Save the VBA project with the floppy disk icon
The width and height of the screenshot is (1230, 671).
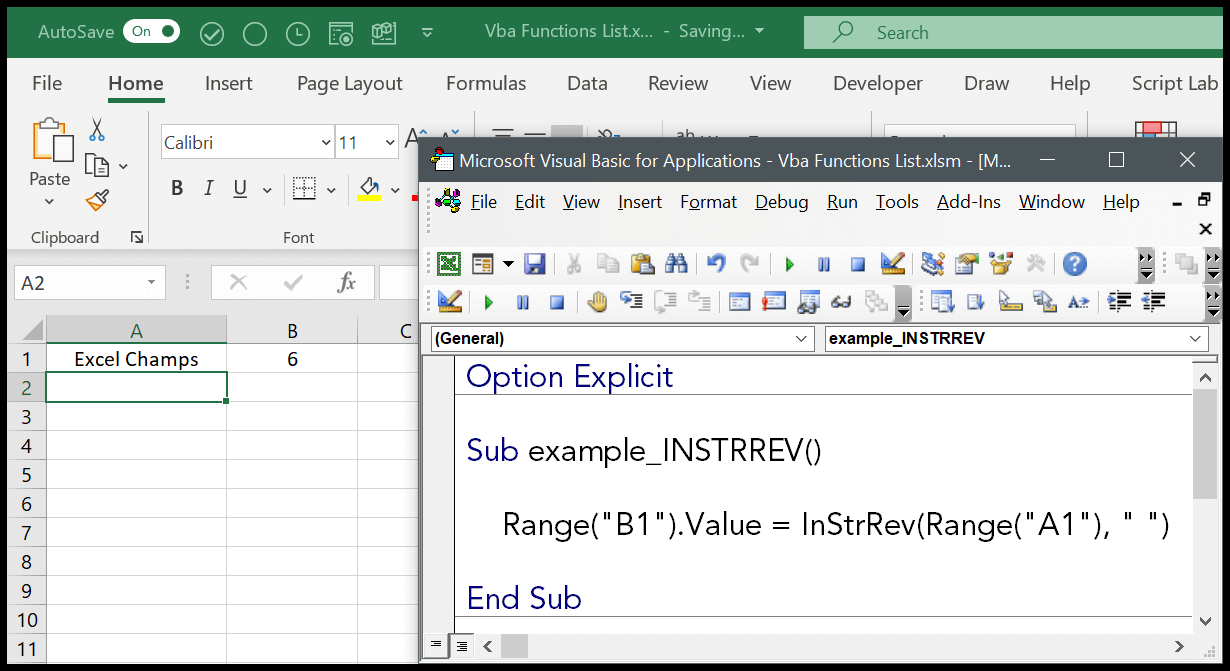coord(535,264)
